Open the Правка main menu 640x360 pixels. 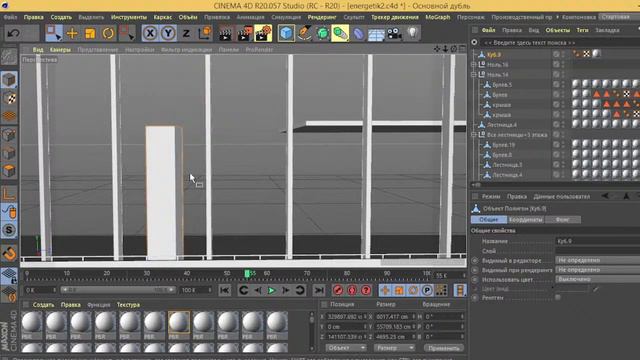tap(33, 17)
